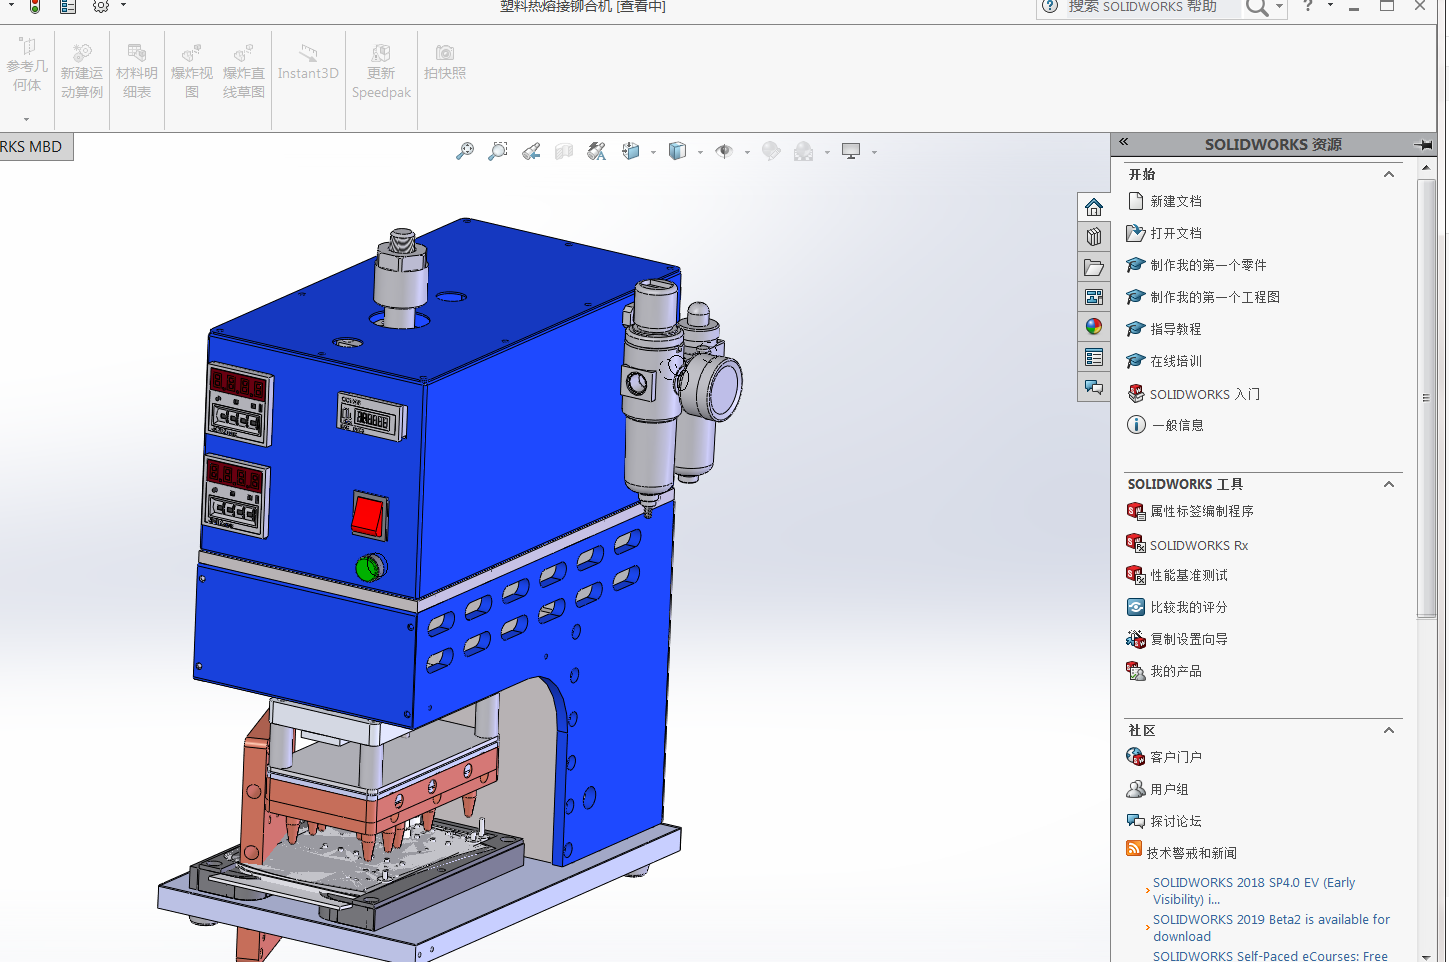1449x962 pixels.
Task: Open the Hide/Show Items eye dropdown
Action: 747,153
